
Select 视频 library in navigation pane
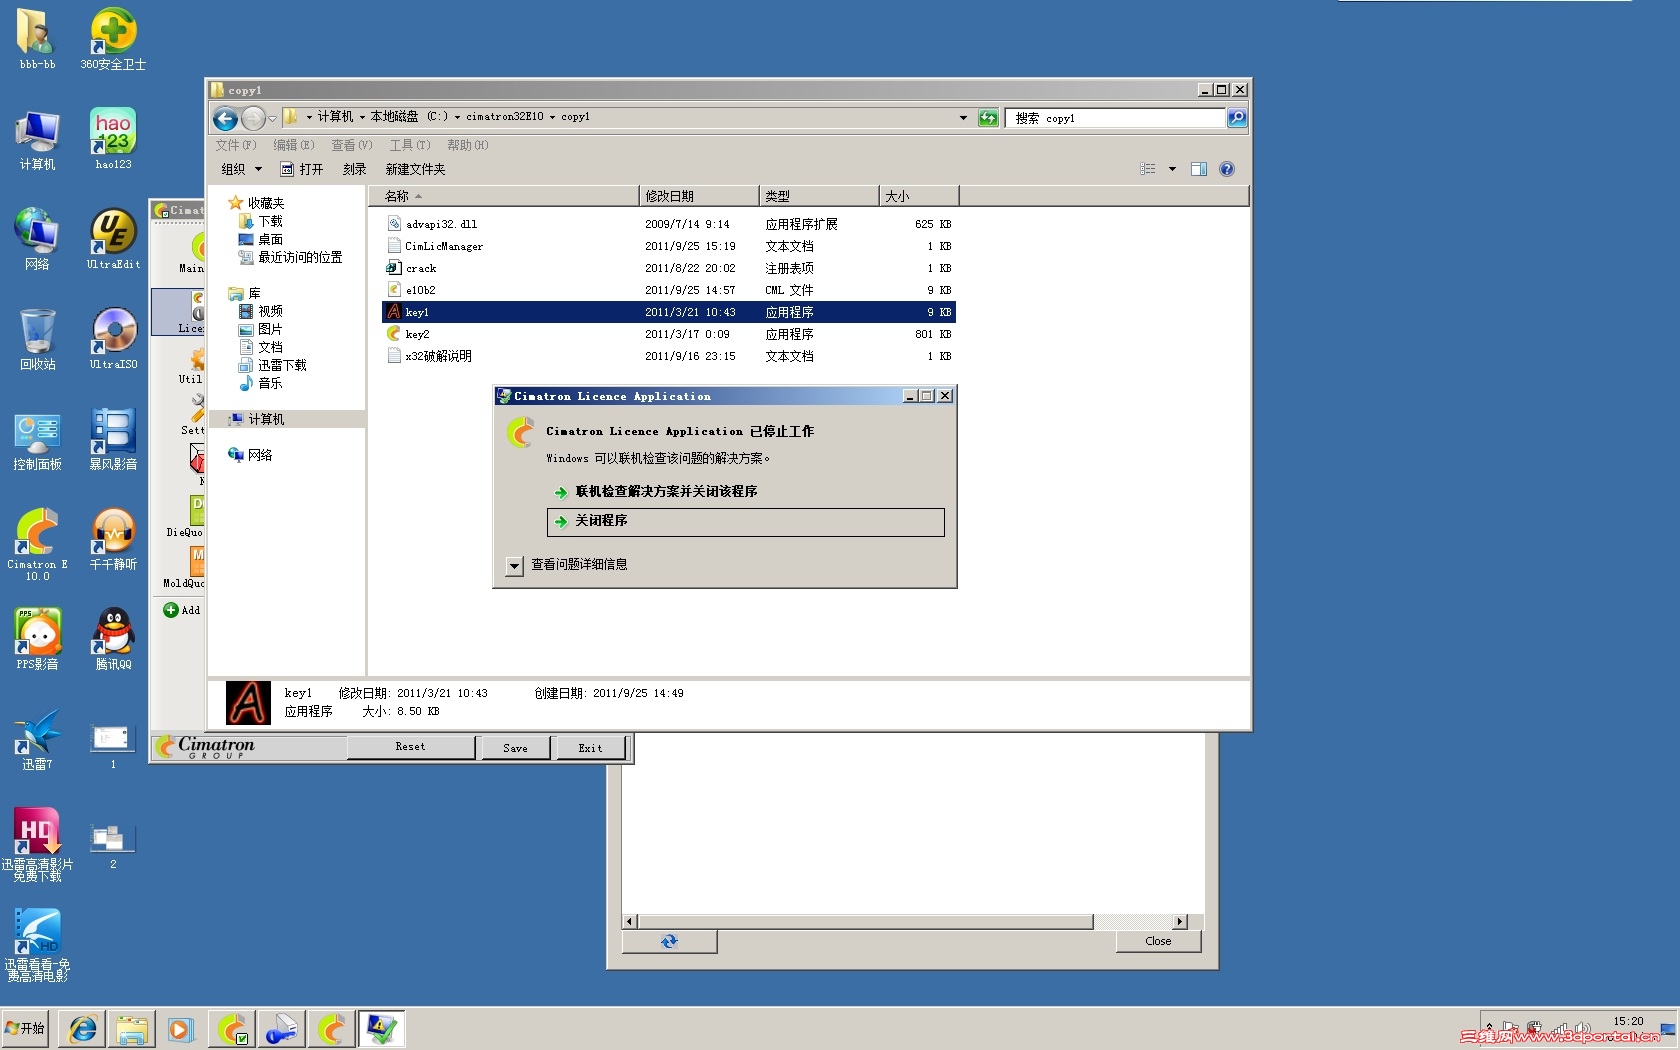click(261, 311)
